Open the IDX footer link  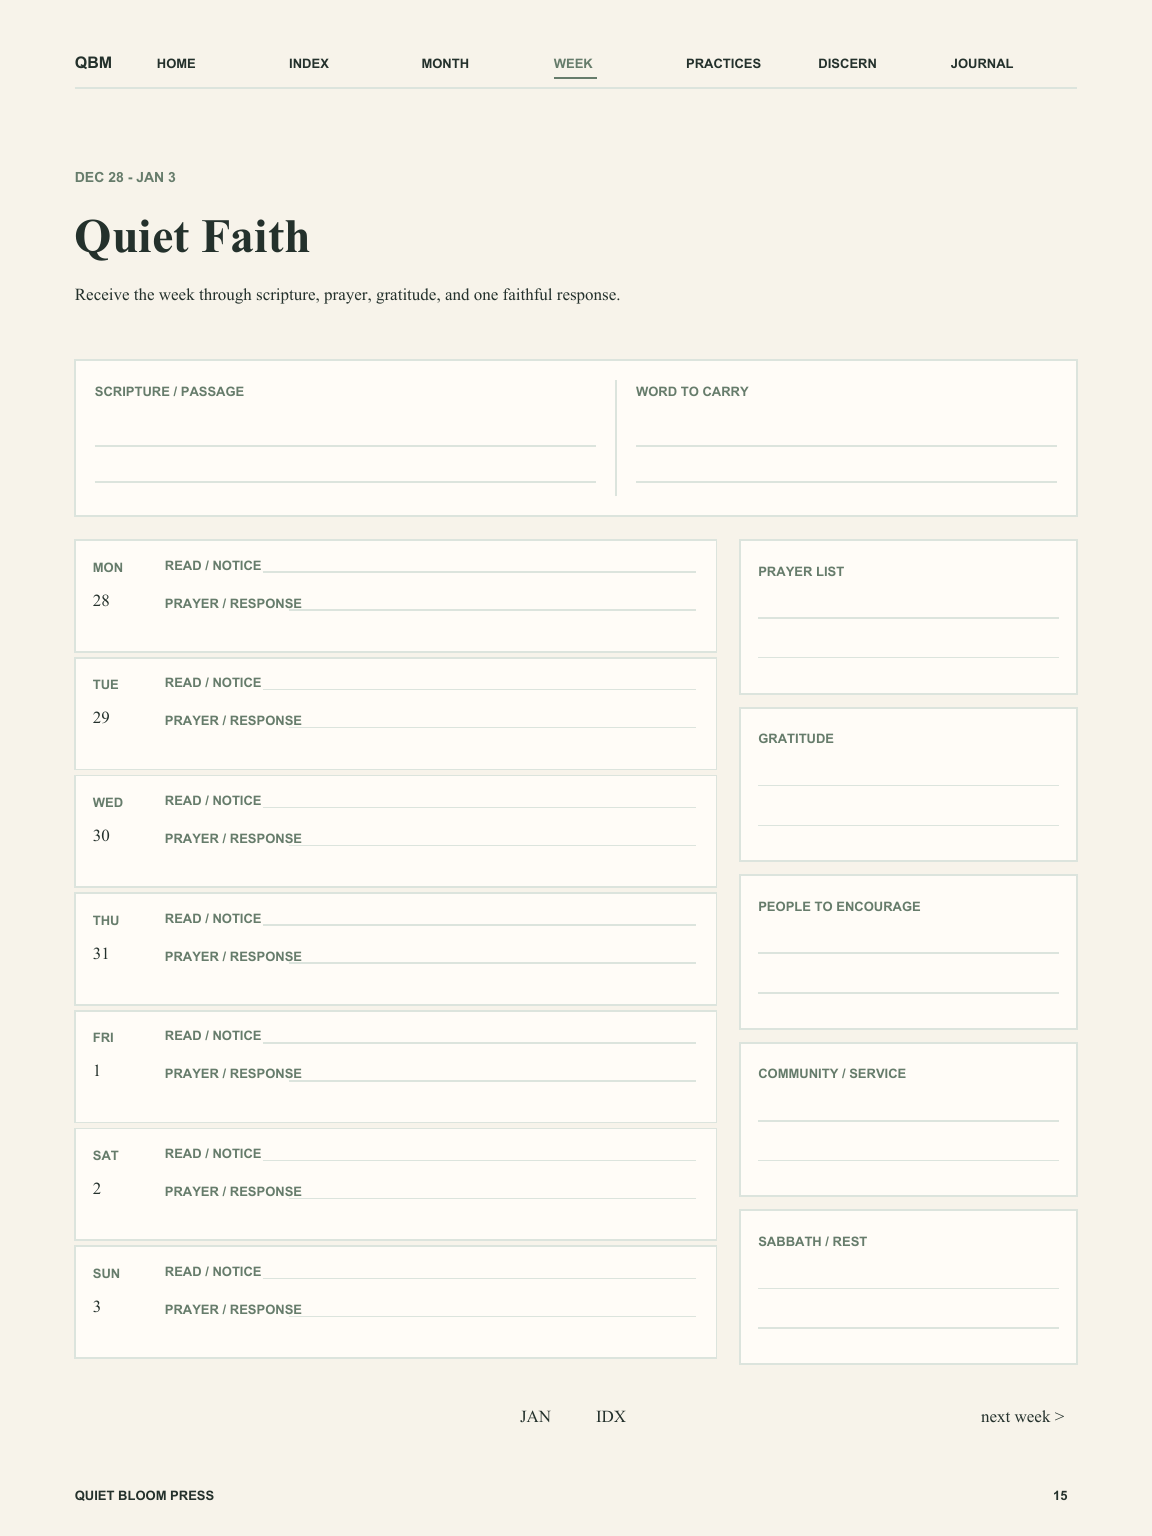[x=611, y=1416]
